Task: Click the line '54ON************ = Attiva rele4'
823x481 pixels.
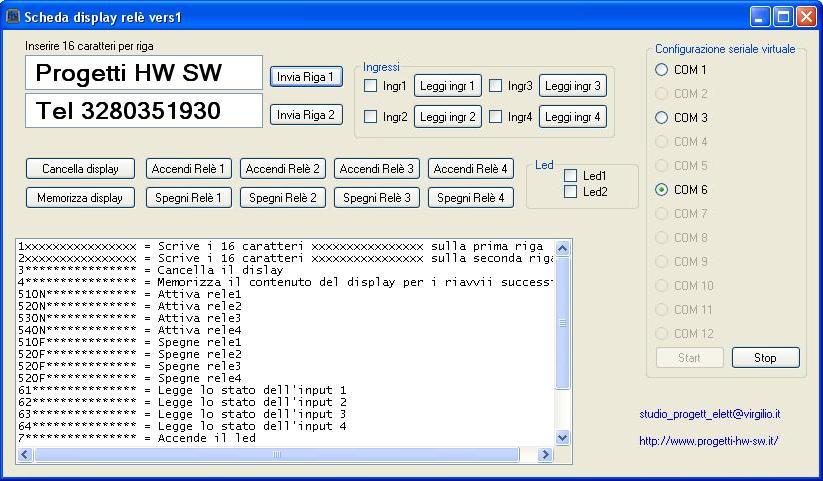Action: point(130,330)
